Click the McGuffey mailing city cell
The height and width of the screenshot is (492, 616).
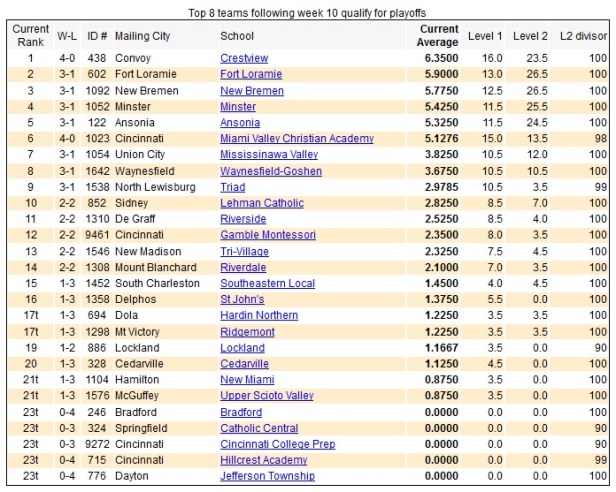137,396
